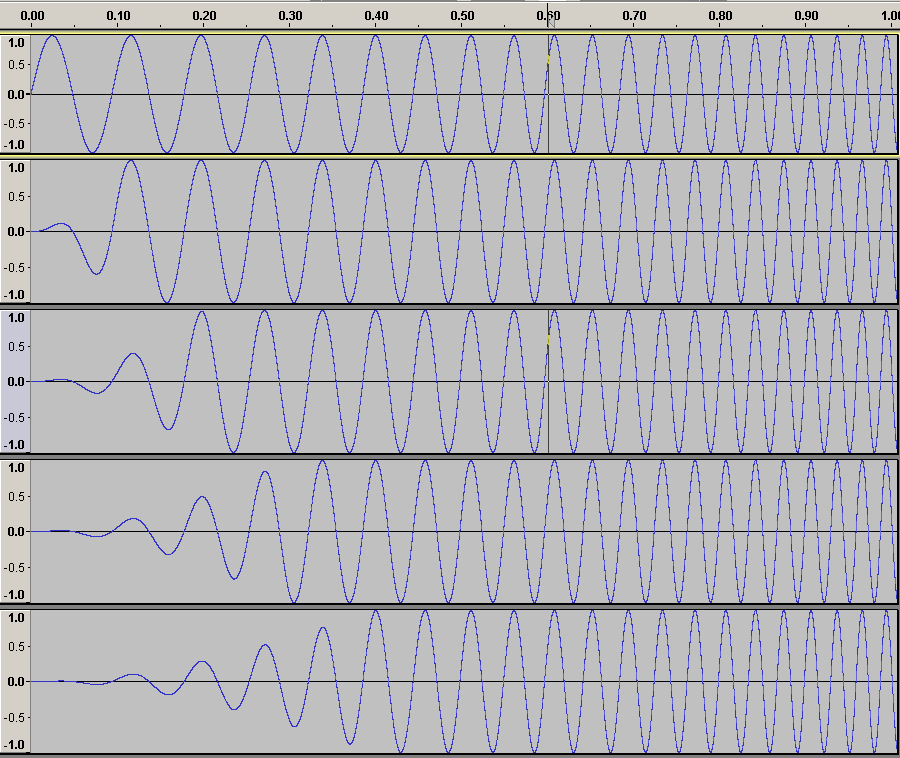Click the vertical amplitude scale of the top track
900x758 pixels.
point(15,94)
